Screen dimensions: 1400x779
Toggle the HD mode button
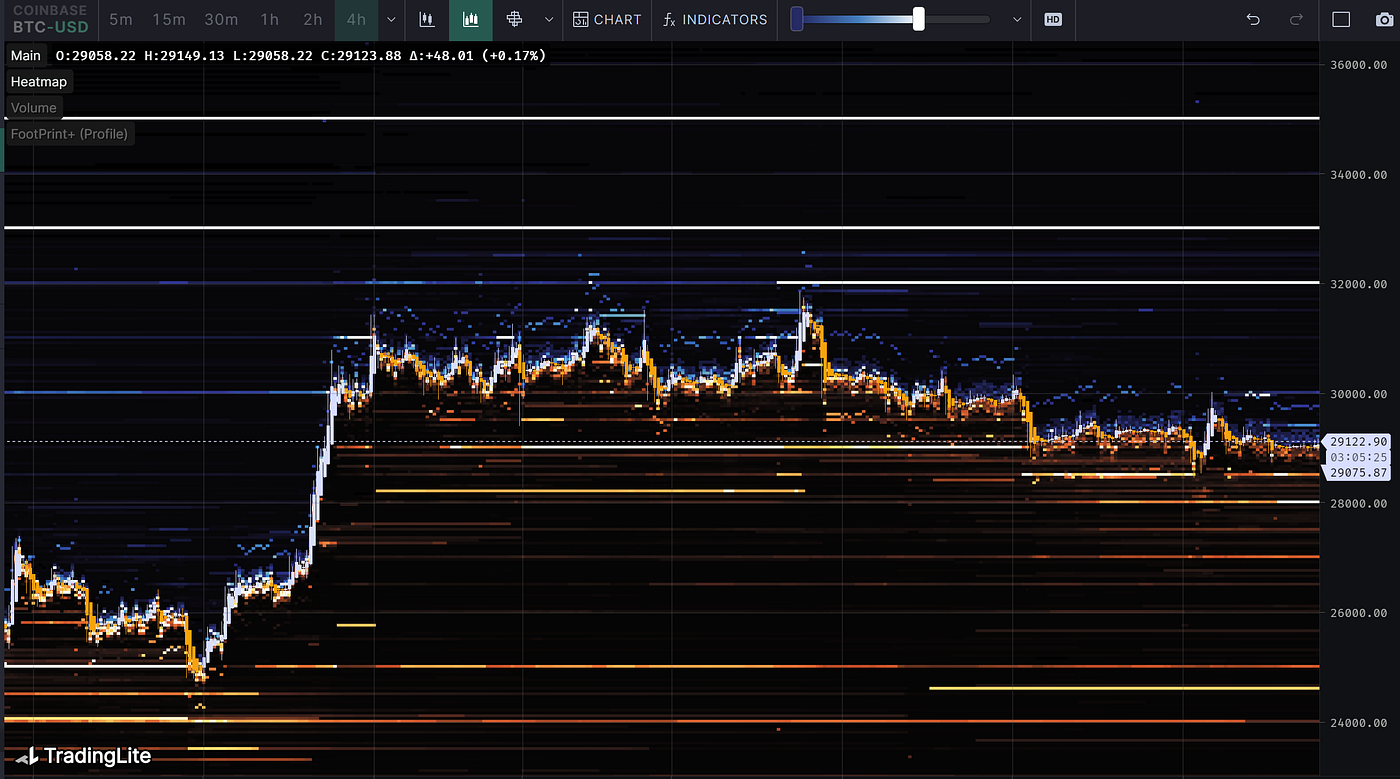(x=1052, y=19)
